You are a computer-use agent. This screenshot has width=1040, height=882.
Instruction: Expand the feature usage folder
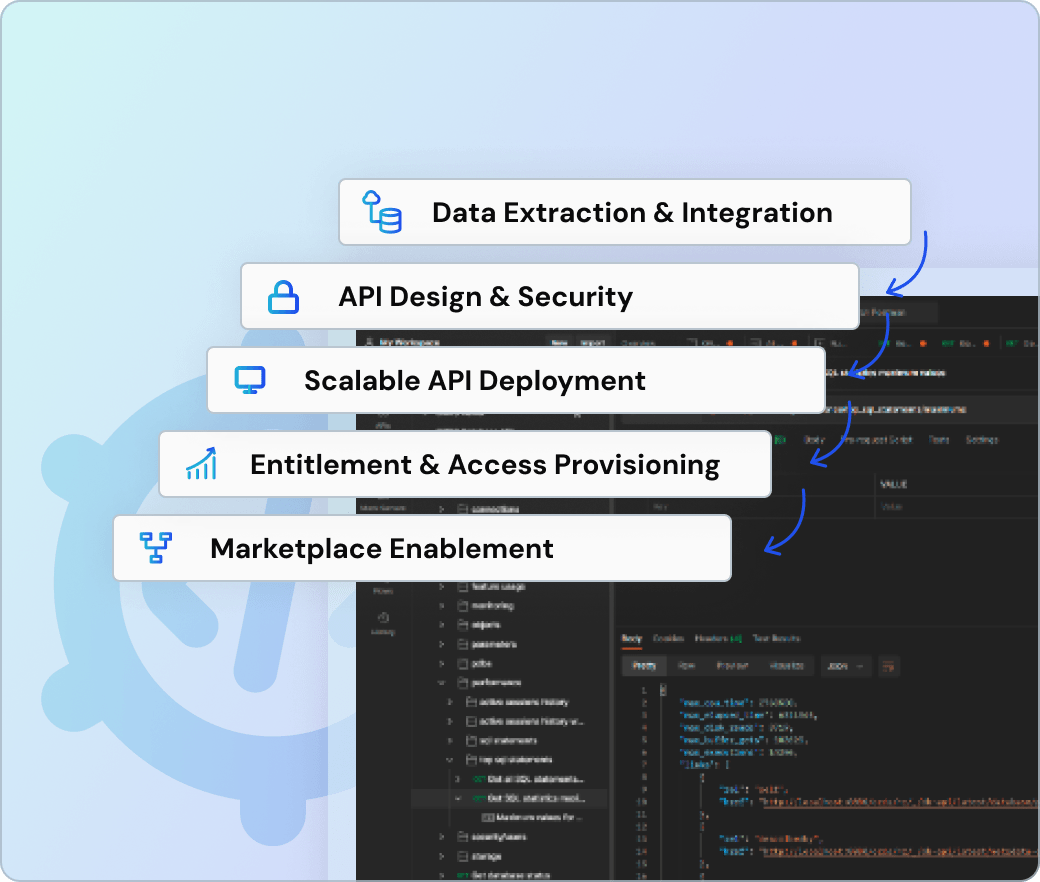coord(441,586)
